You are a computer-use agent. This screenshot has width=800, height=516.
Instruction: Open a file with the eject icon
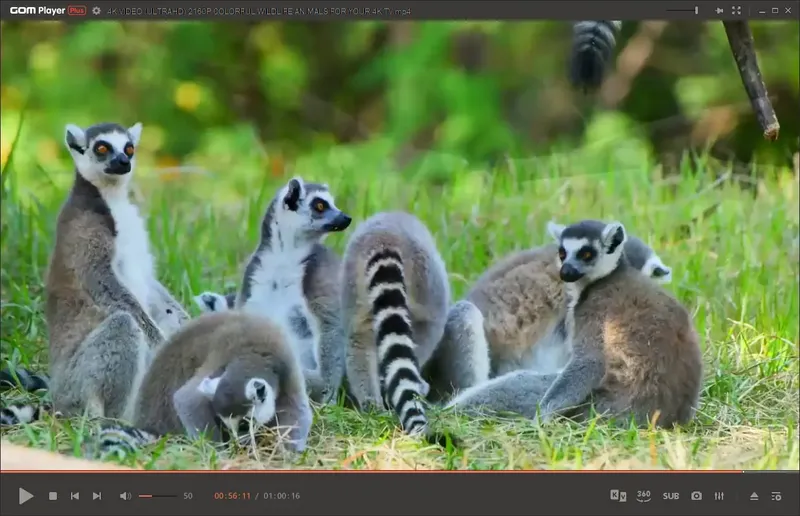click(754, 496)
